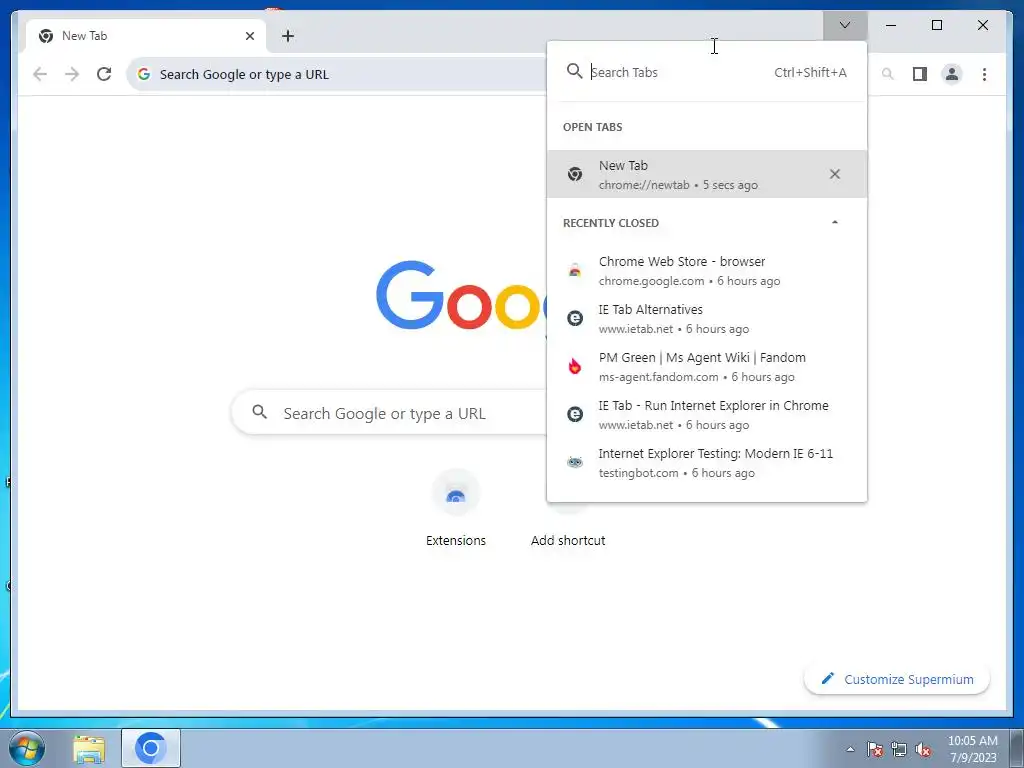The height and width of the screenshot is (768, 1024).
Task: Click the Chrome Web Store rainbow favicon
Action: [575, 270]
